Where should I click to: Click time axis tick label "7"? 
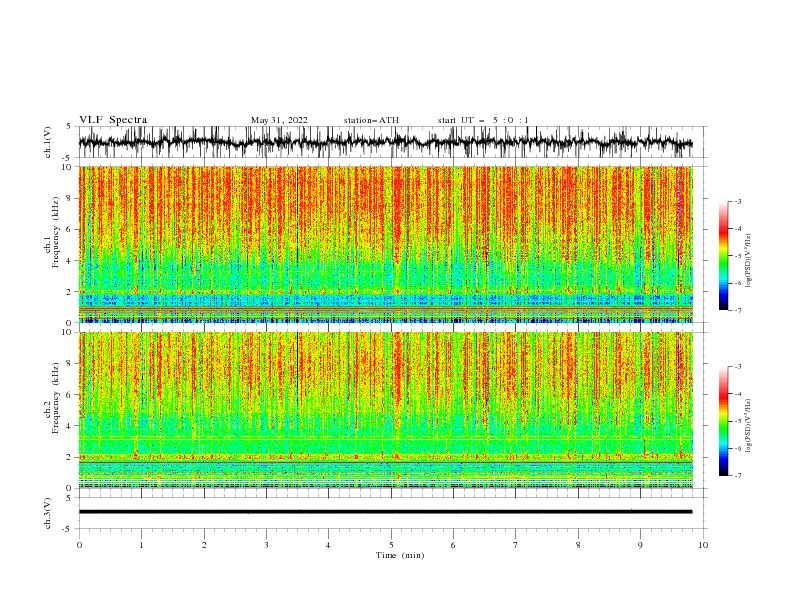pyautogui.click(x=516, y=545)
